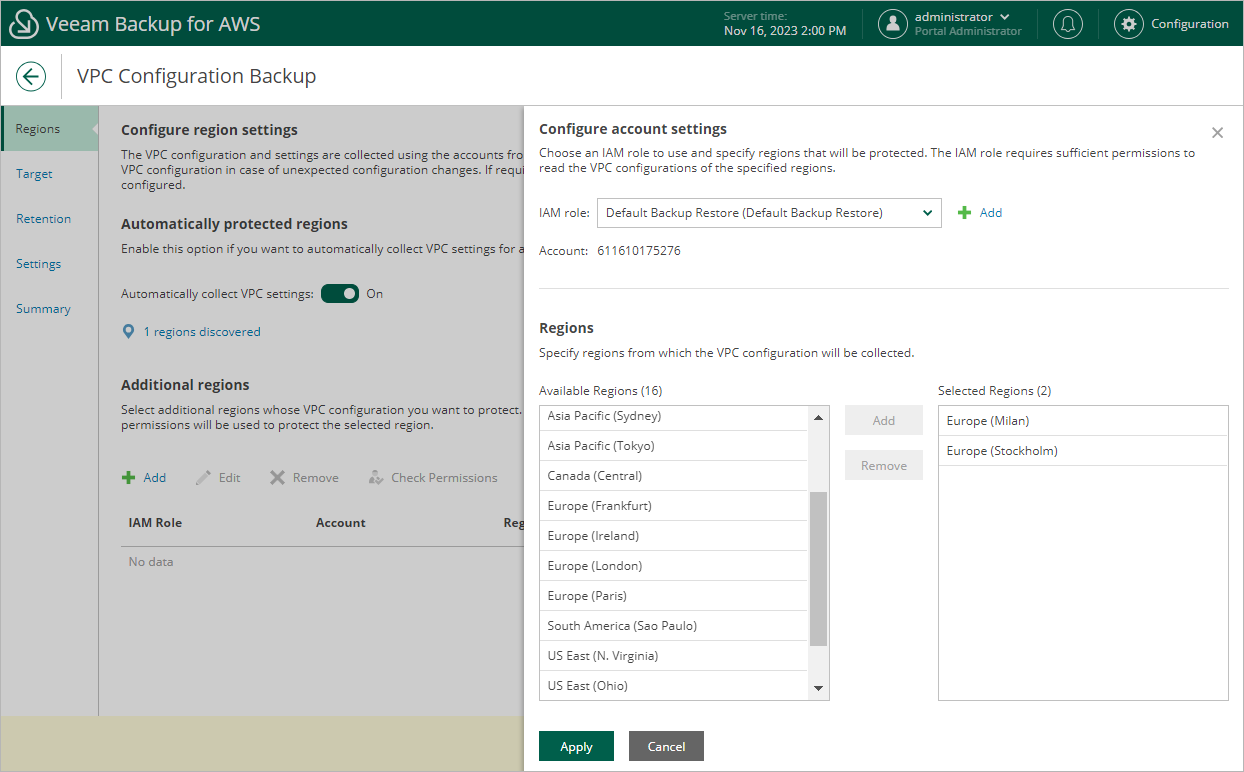1244x772 pixels.
Task: Open the '1 regions discovered' link
Action: [x=202, y=332]
